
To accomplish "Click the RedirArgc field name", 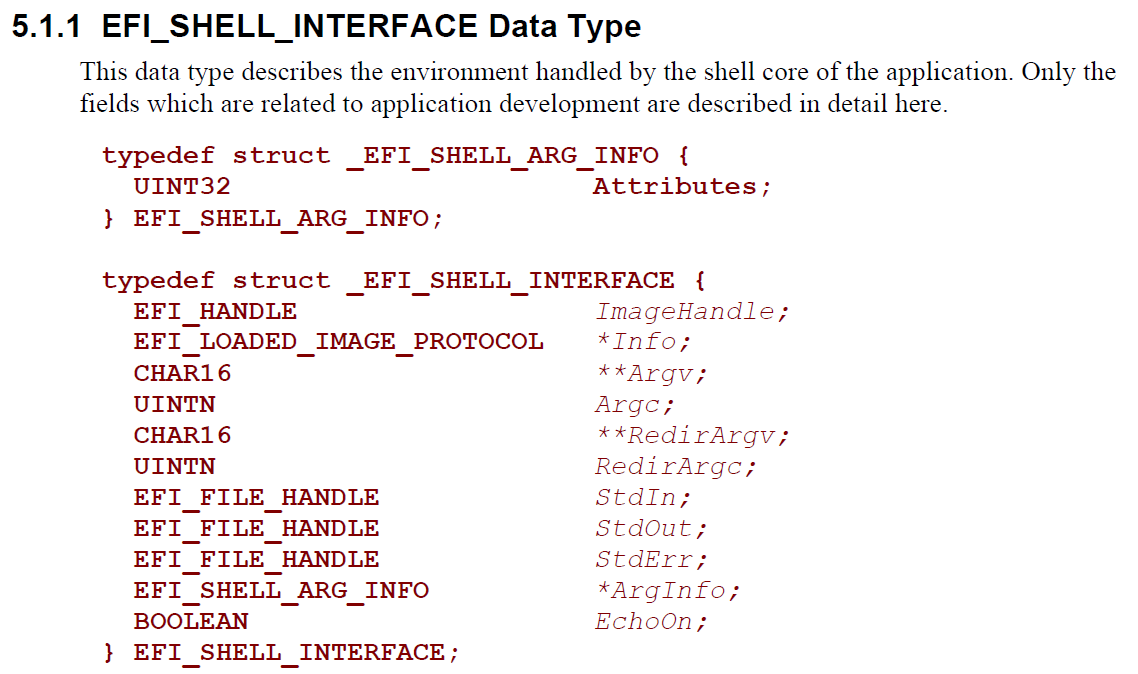I will pos(668,467).
